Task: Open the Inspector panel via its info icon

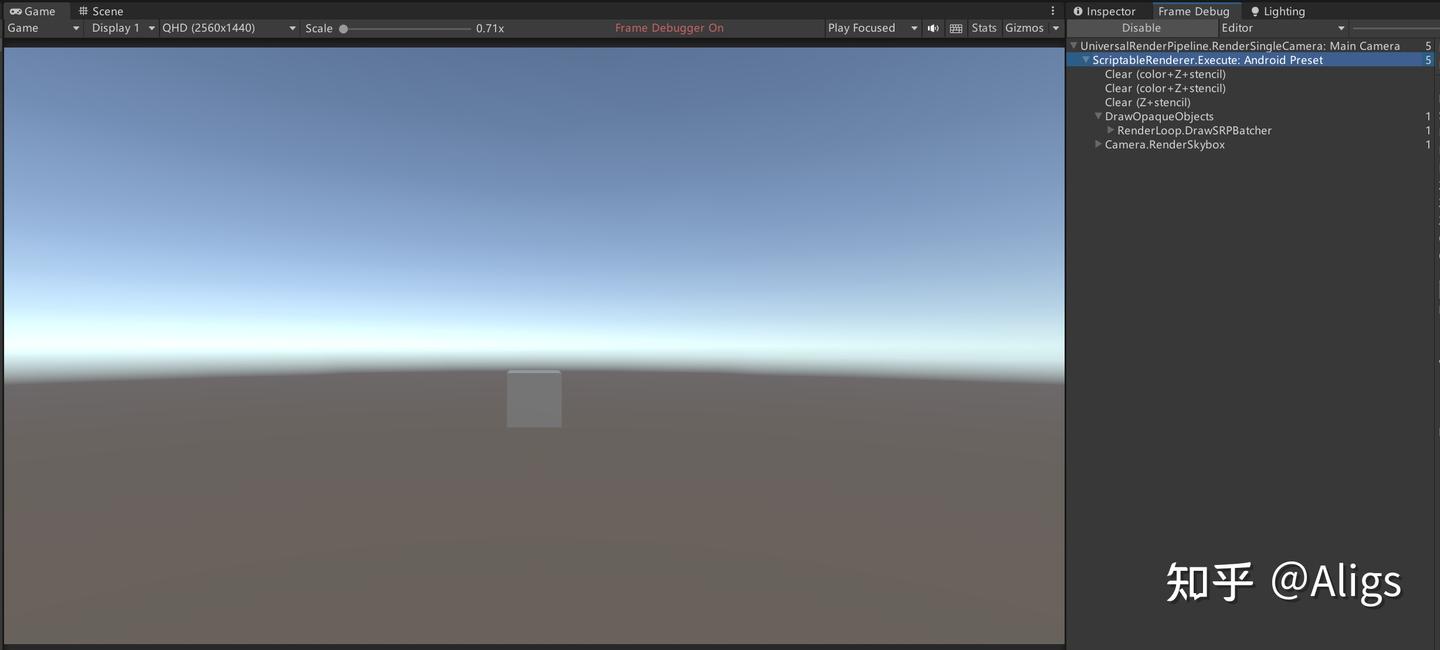Action: (x=1077, y=11)
